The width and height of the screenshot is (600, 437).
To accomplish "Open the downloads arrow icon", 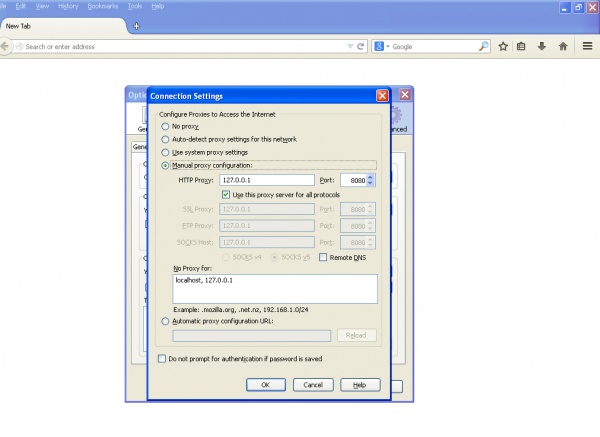I will coord(541,47).
